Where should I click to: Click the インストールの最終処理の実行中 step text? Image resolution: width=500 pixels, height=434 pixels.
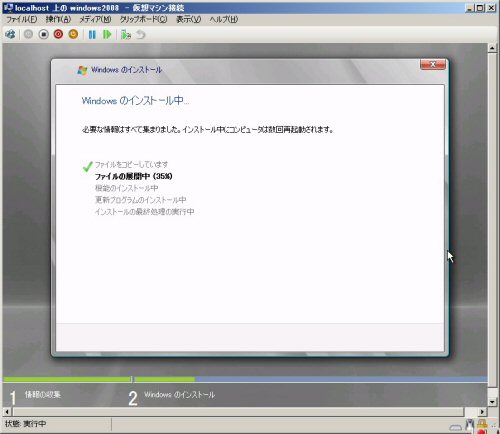(x=145, y=211)
